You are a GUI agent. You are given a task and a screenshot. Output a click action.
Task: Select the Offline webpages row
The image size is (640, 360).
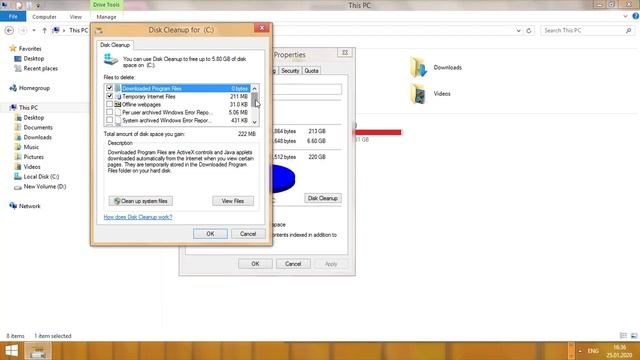pyautogui.click(x=178, y=104)
